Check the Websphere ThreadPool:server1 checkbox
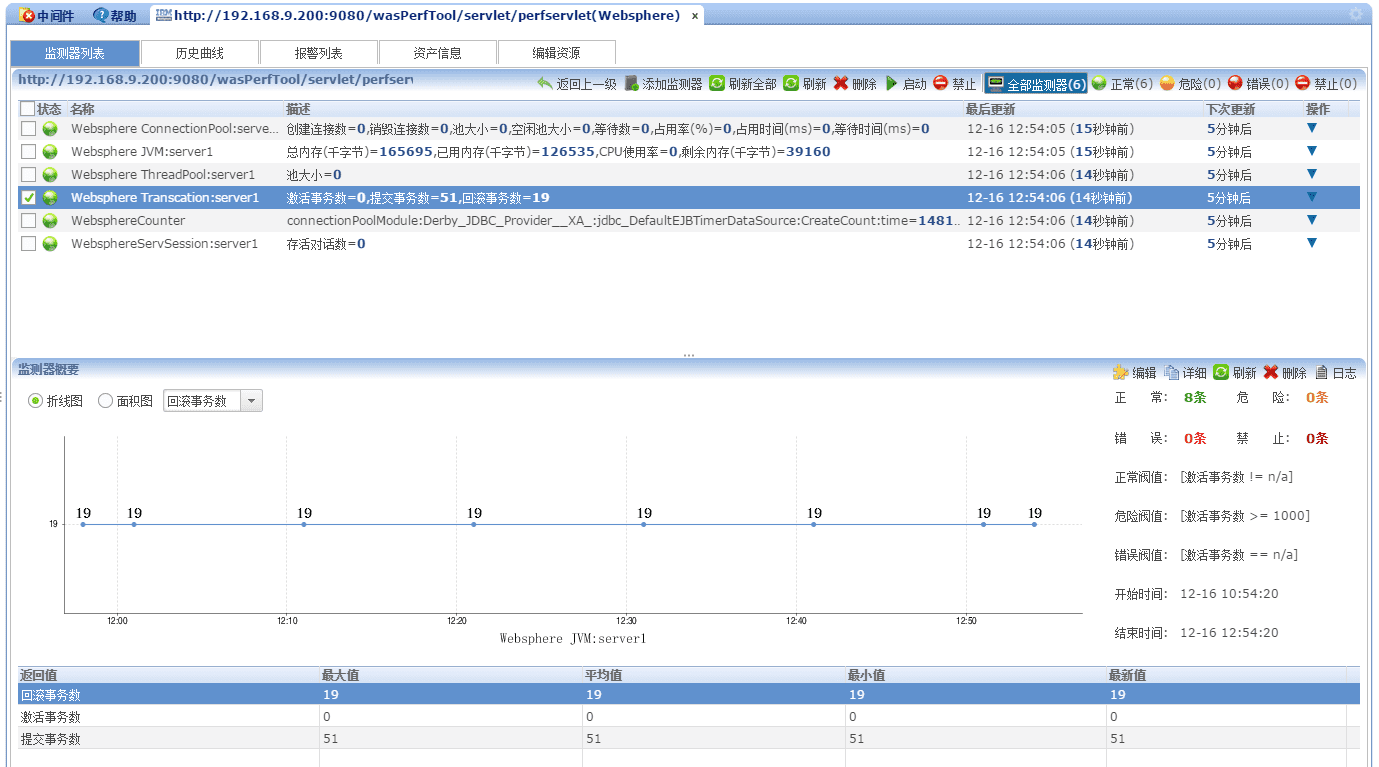This screenshot has width=1379, height=767. [28, 175]
